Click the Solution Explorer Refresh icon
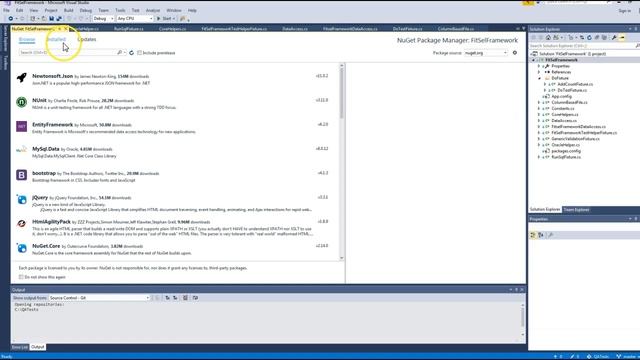This screenshot has width=640, height=360. coord(589,38)
